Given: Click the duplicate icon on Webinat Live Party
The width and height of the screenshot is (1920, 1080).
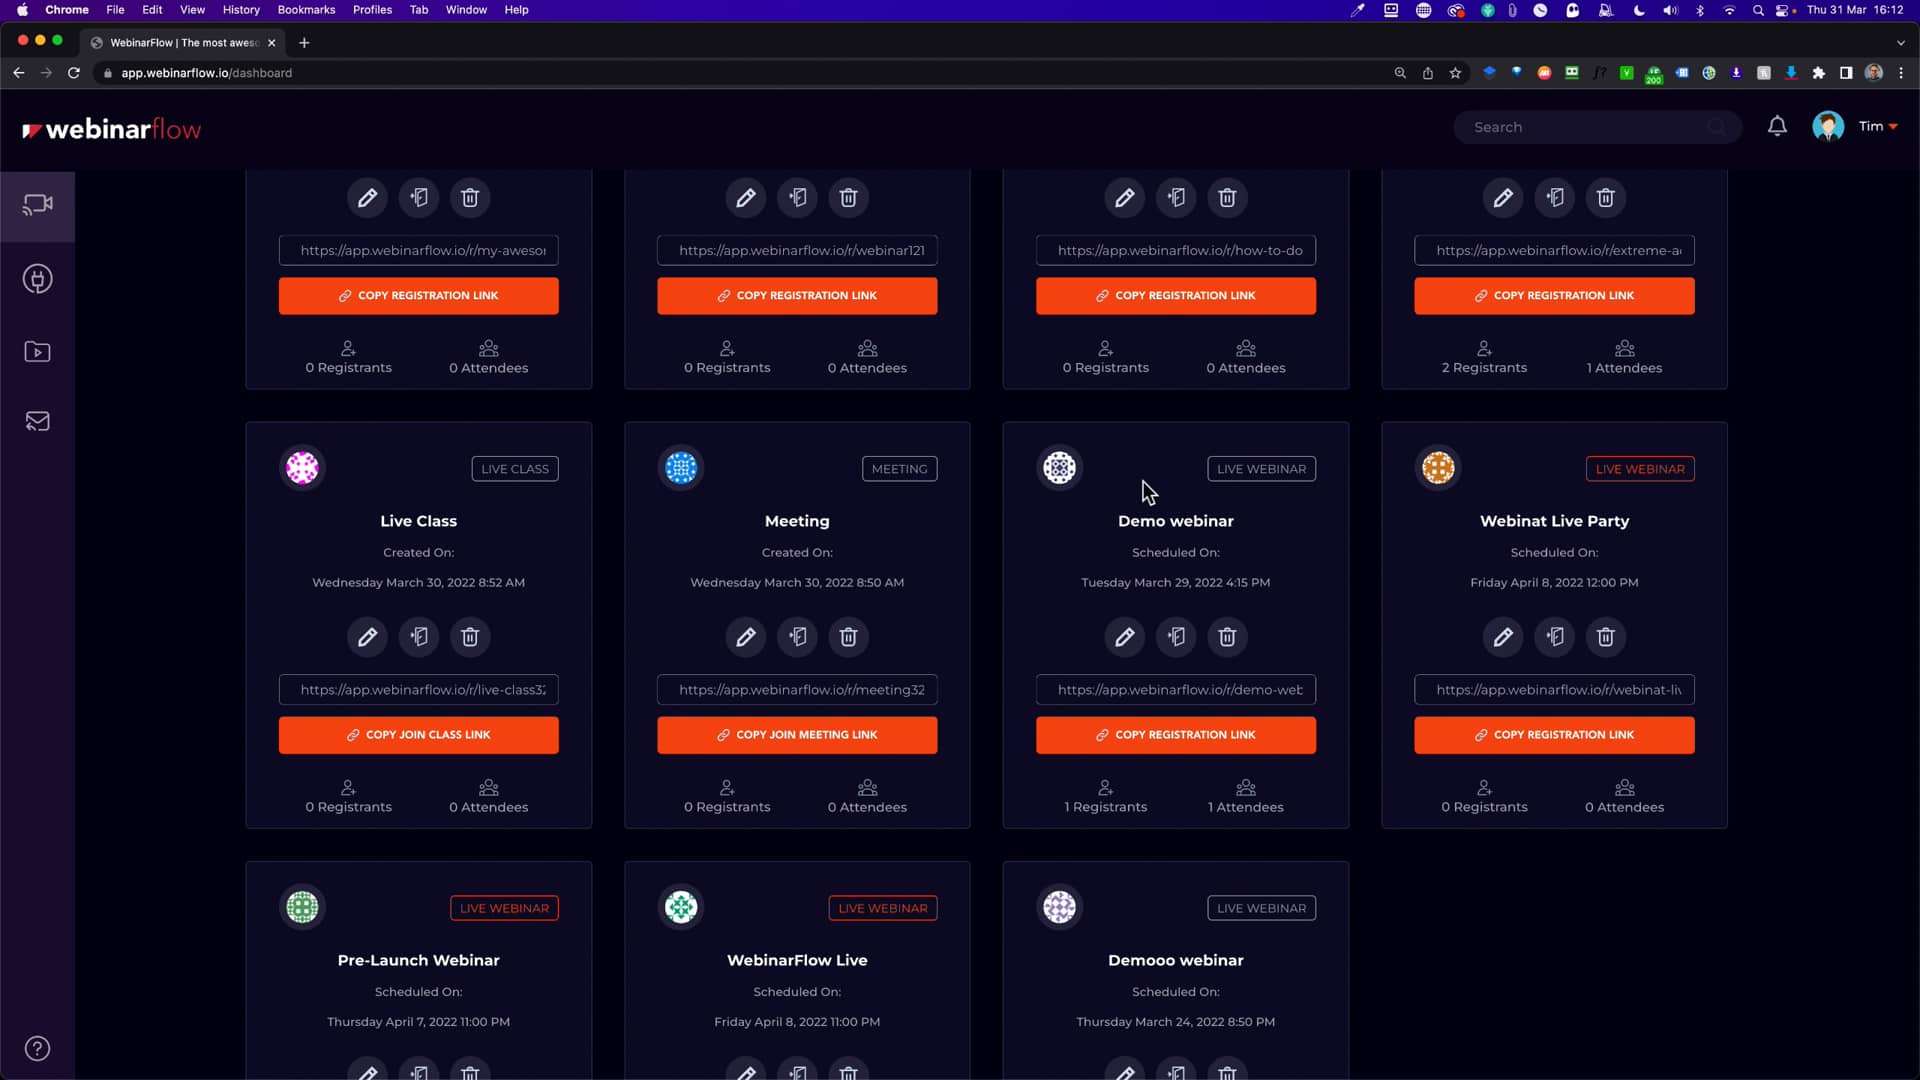Looking at the screenshot, I should coord(1555,637).
